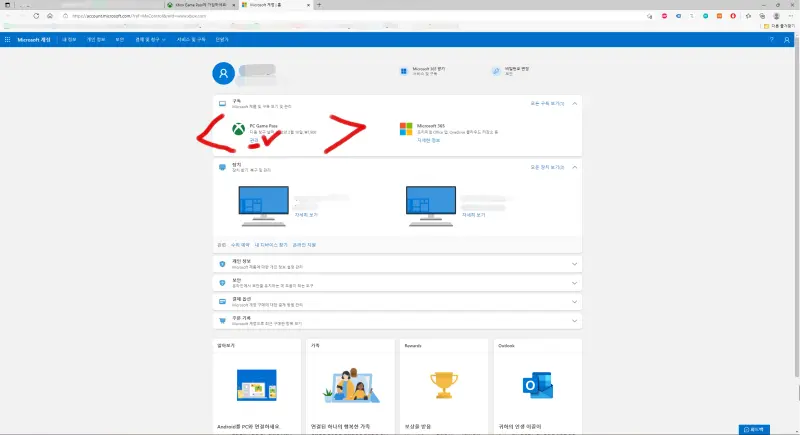
Task: Open the 내 정보 menu item
Action: pos(69,39)
